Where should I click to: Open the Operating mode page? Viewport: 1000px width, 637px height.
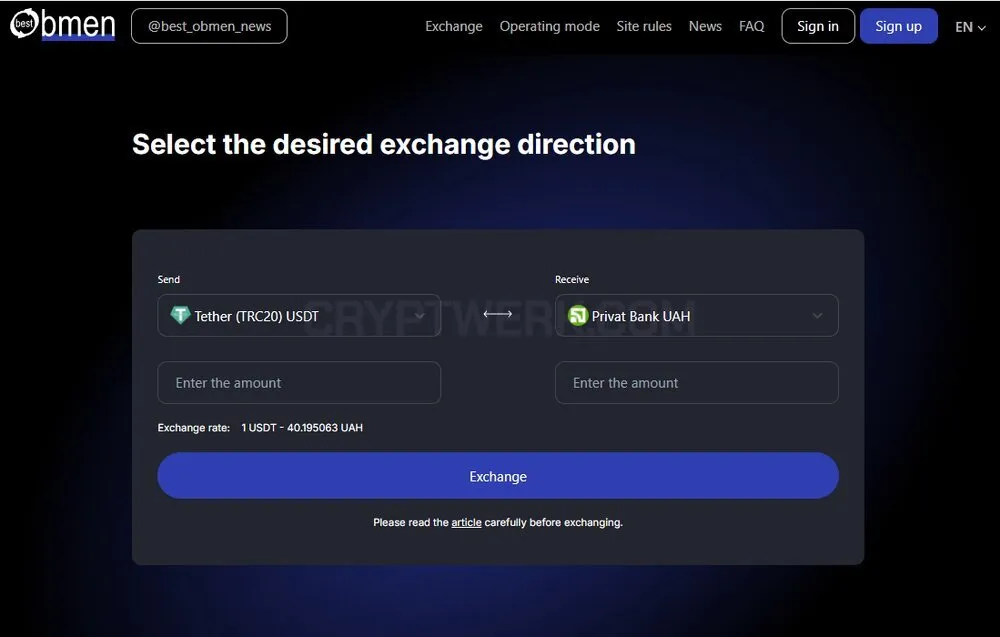[549, 26]
